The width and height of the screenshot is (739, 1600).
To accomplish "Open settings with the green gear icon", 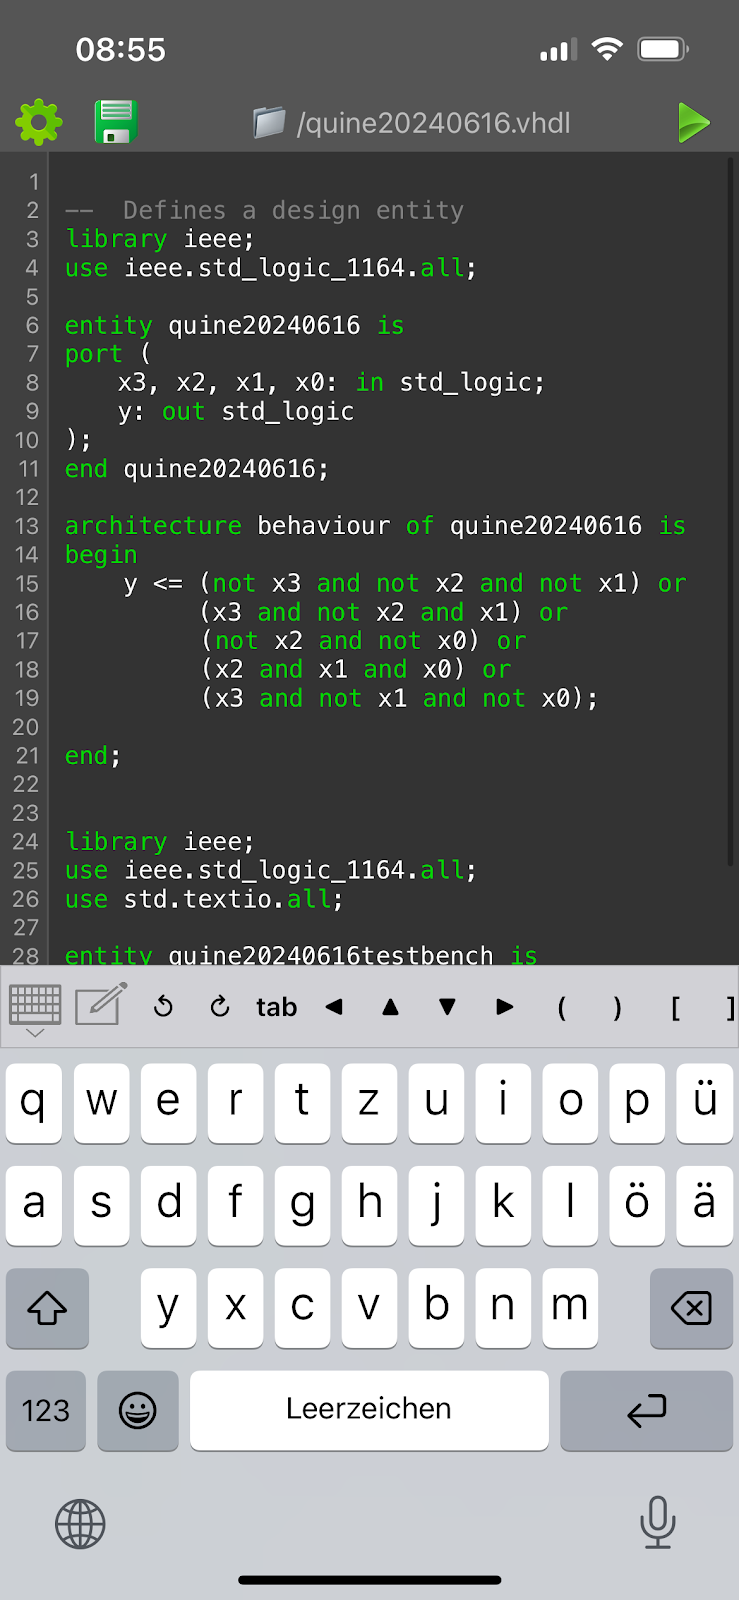I will click(39, 123).
